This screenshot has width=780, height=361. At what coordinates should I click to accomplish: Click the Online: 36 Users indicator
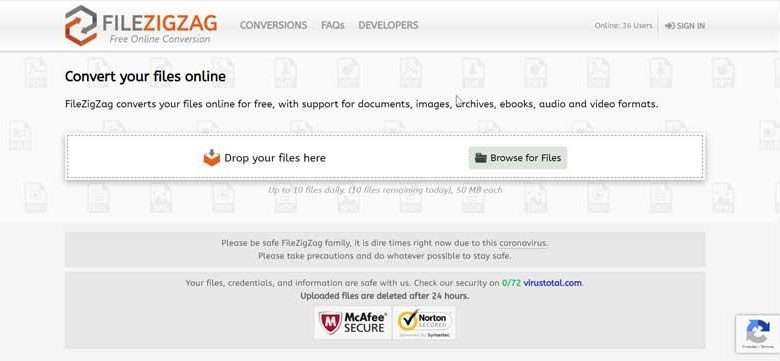[623, 26]
